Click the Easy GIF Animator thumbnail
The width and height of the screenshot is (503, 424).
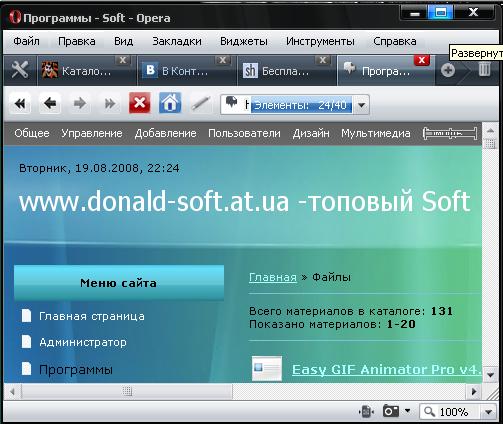(267, 368)
